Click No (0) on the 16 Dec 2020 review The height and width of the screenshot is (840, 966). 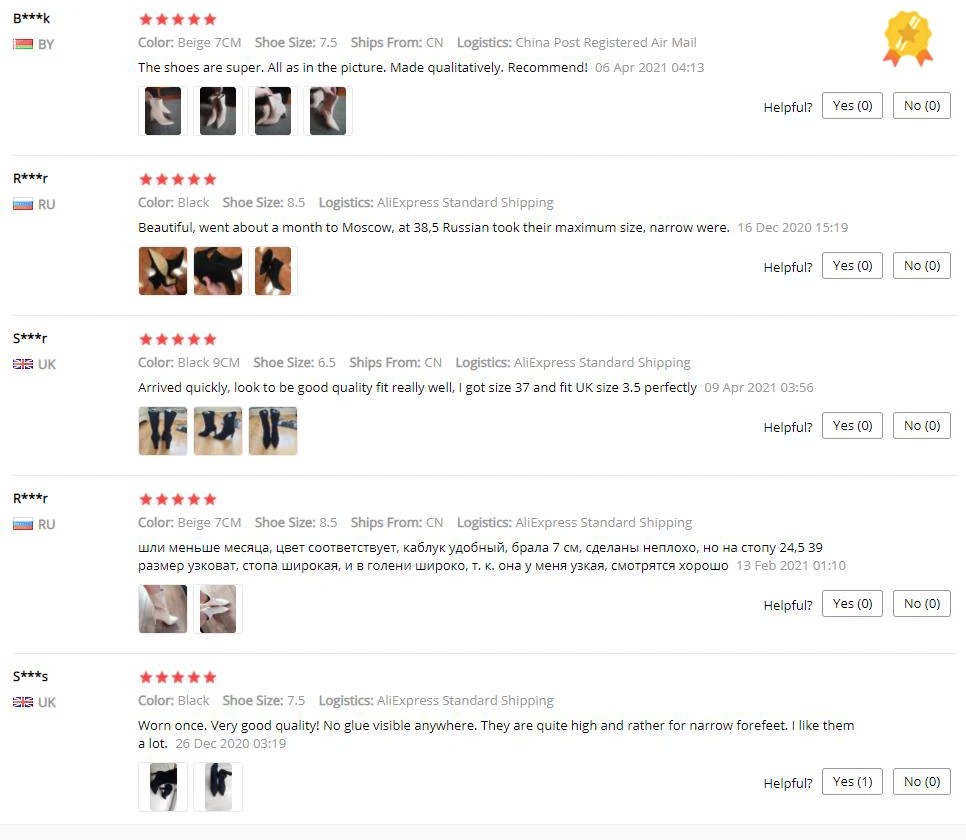[922, 266]
